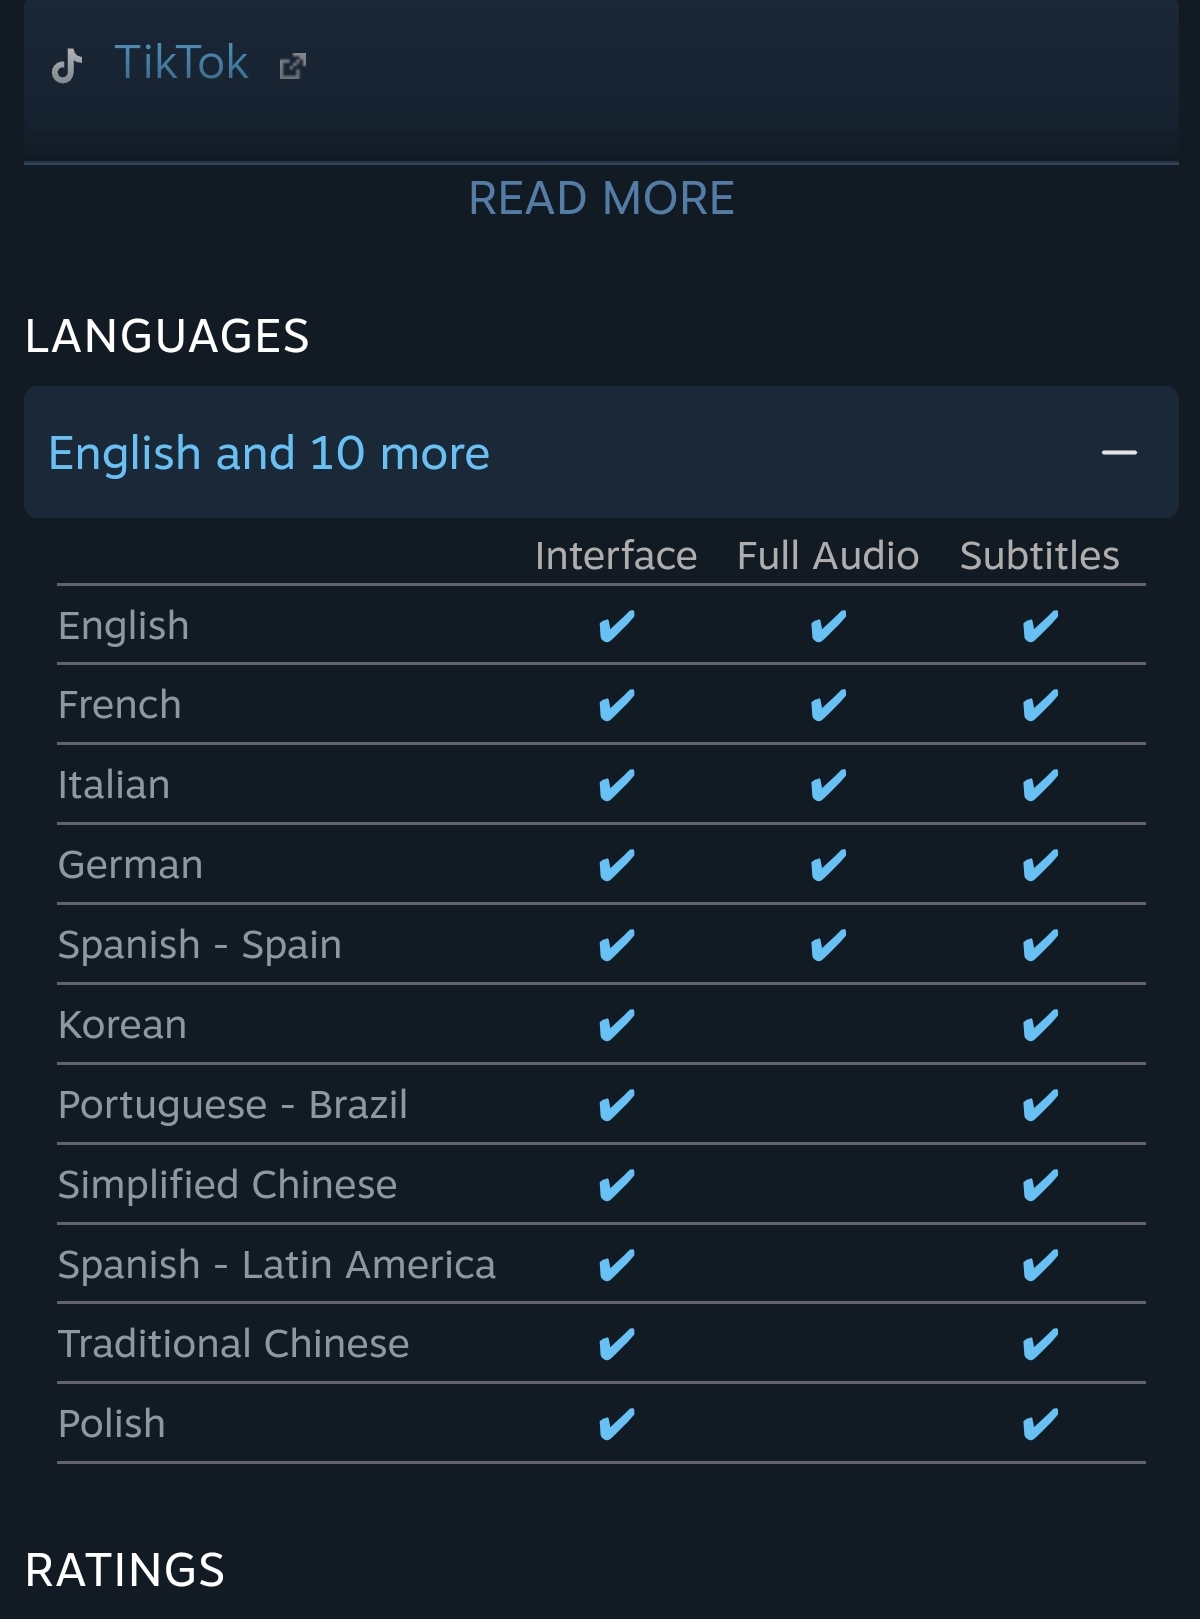Click the Korean Interface checkmark

click(616, 1025)
